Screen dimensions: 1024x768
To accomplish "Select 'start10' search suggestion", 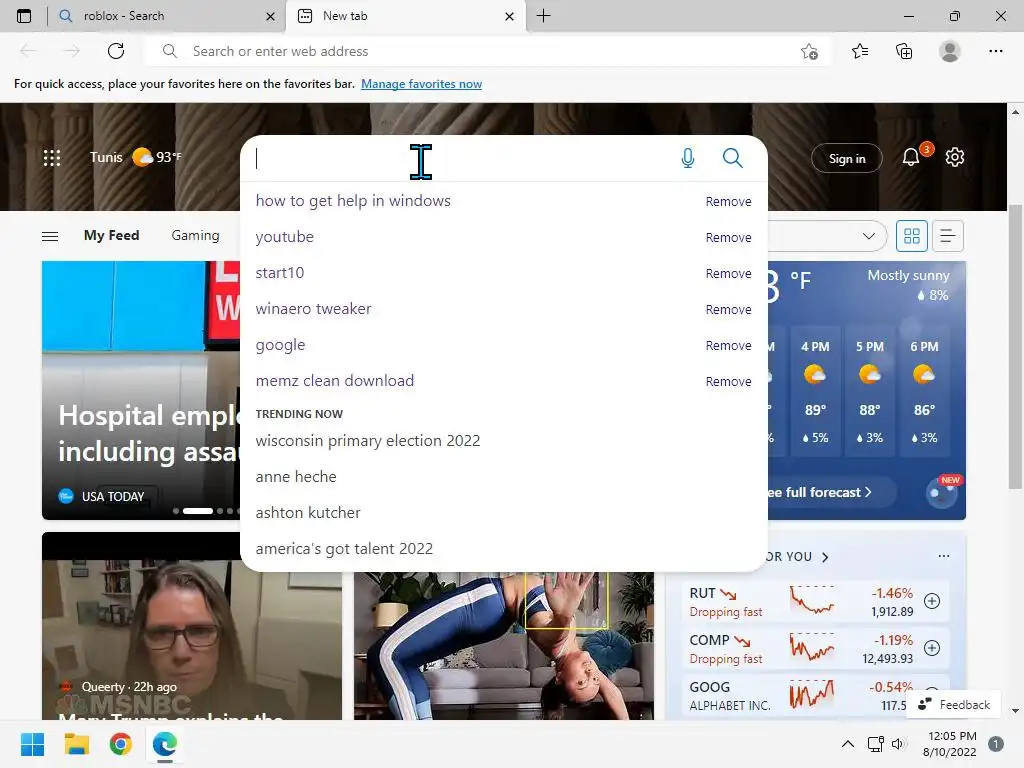I will 280,272.
